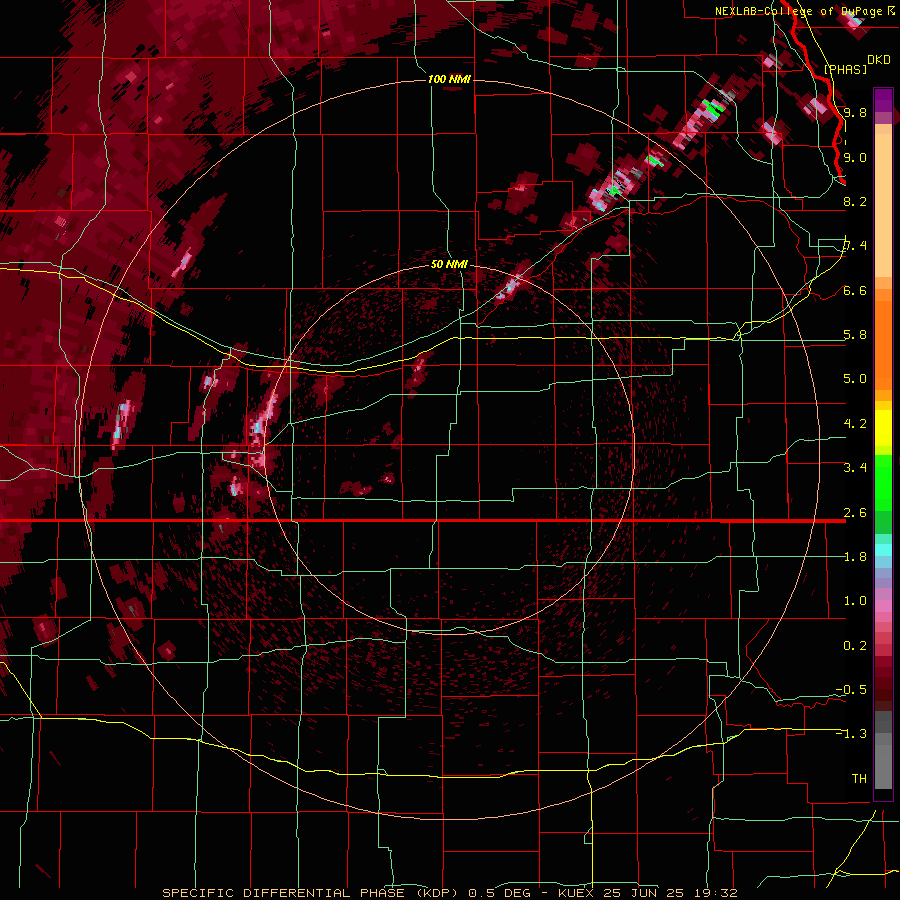Click the 5.8 value on the color scale

click(x=855, y=335)
